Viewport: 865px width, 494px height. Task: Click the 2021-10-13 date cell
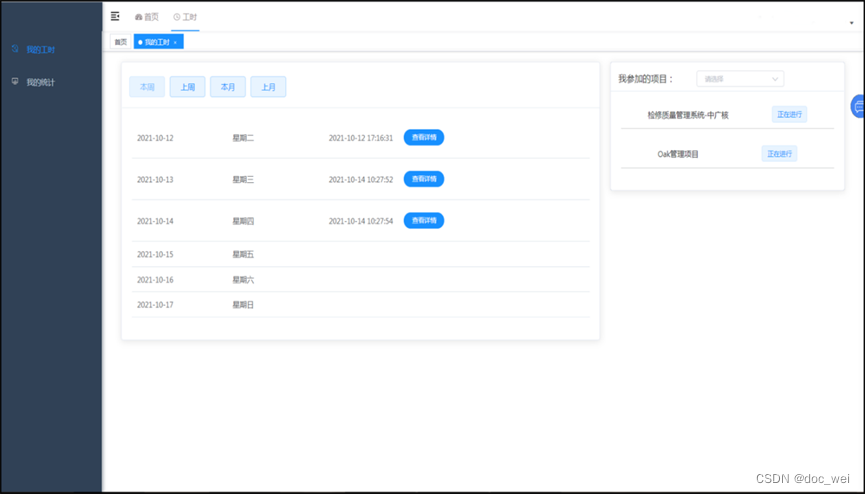click(x=155, y=179)
